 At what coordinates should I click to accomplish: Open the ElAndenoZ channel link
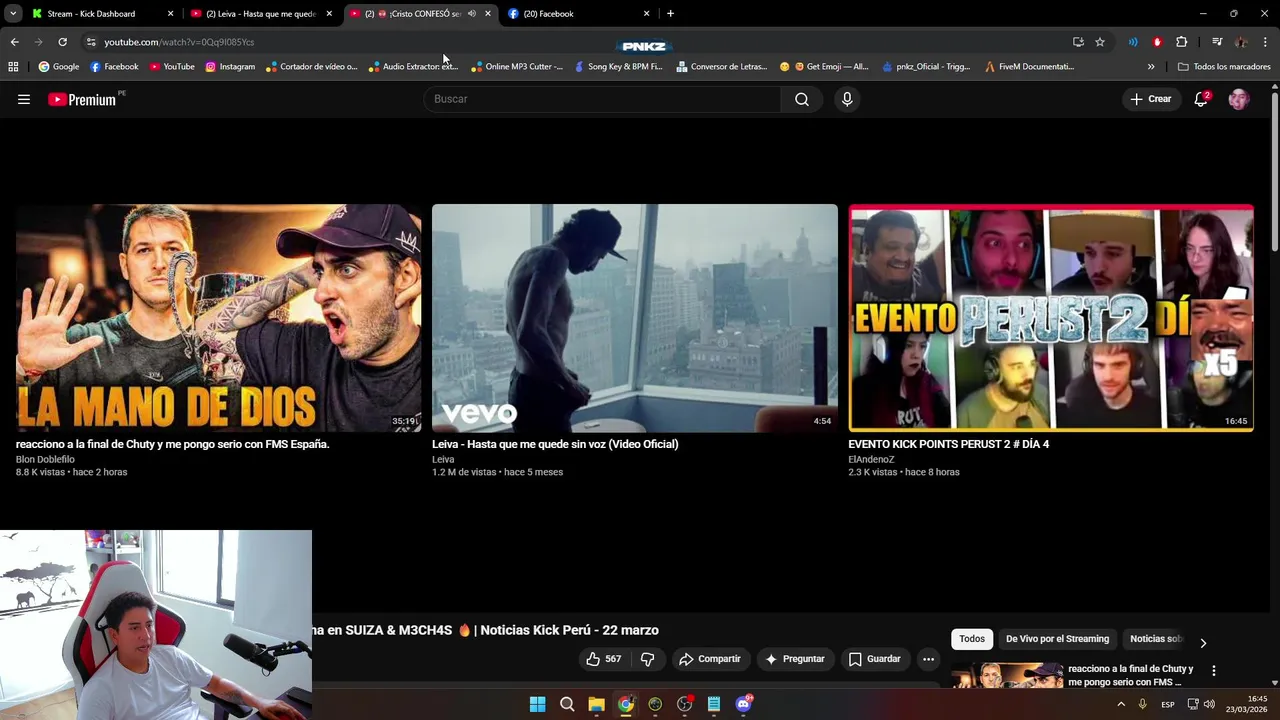871,460
